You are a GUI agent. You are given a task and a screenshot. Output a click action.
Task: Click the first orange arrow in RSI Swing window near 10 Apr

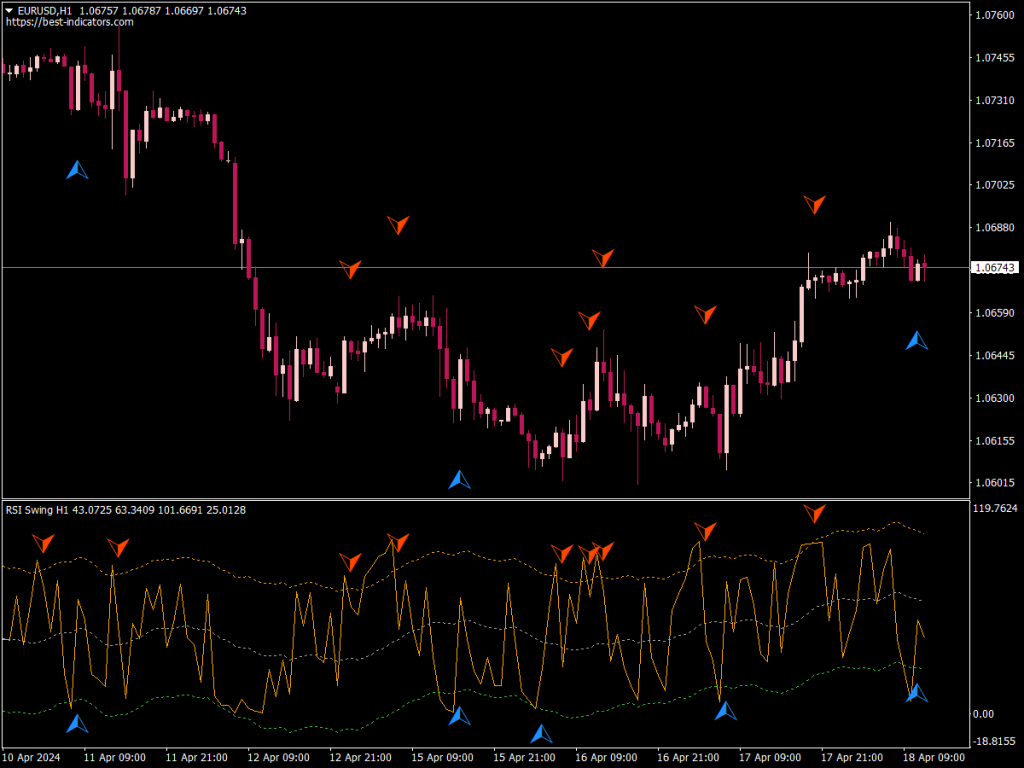(43, 543)
